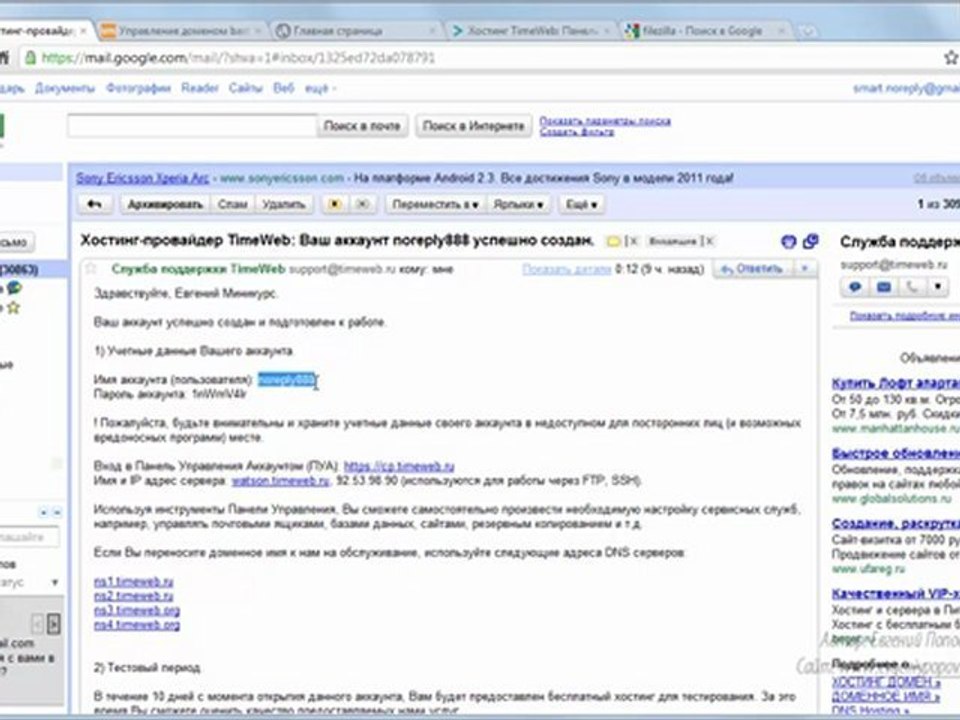The width and height of the screenshot is (960, 720).
Task: Click the Архивировать button
Action: point(165,204)
